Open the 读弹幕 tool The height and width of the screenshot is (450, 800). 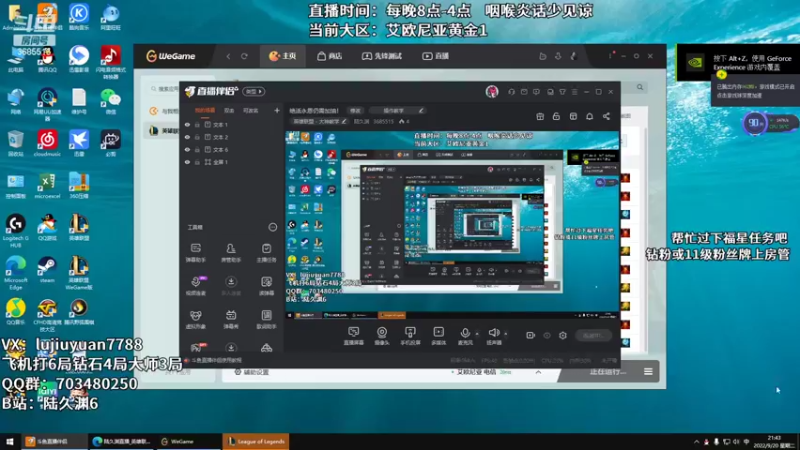point(266,286)
